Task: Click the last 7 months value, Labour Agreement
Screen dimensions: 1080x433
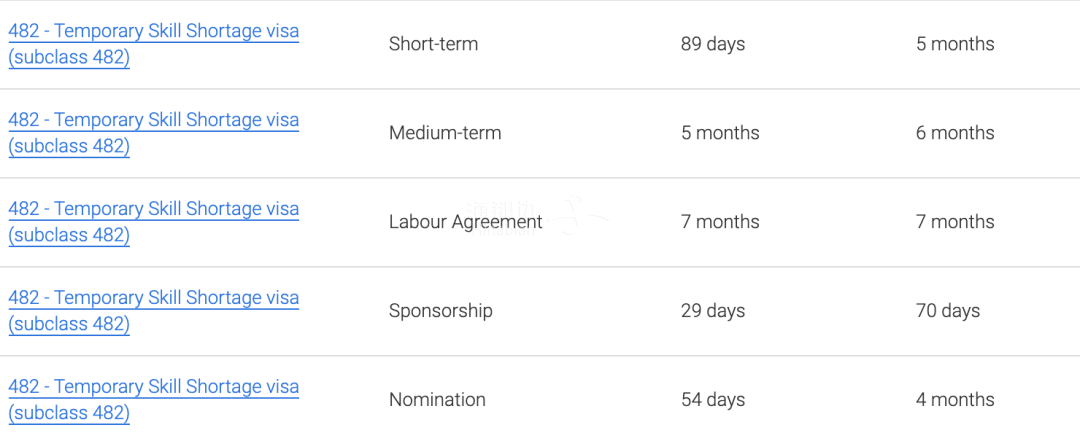Action: [x=955, y=222]
